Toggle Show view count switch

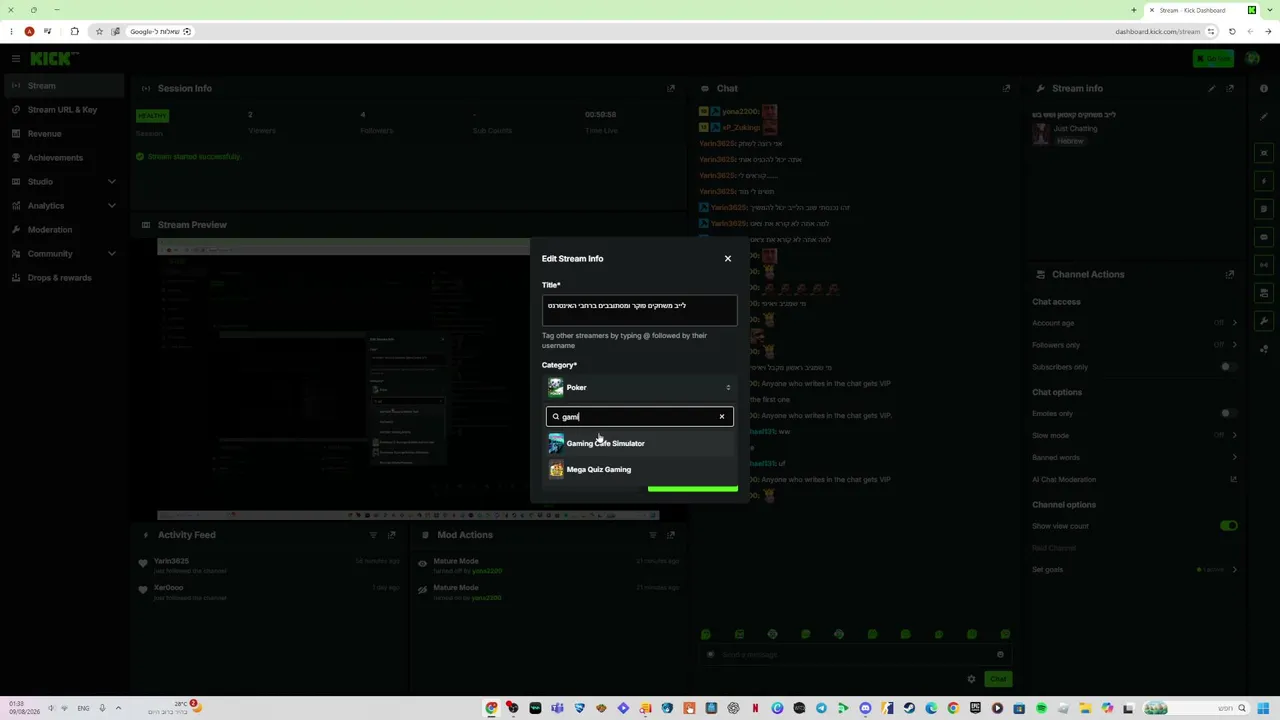(x=1228, y=526)
